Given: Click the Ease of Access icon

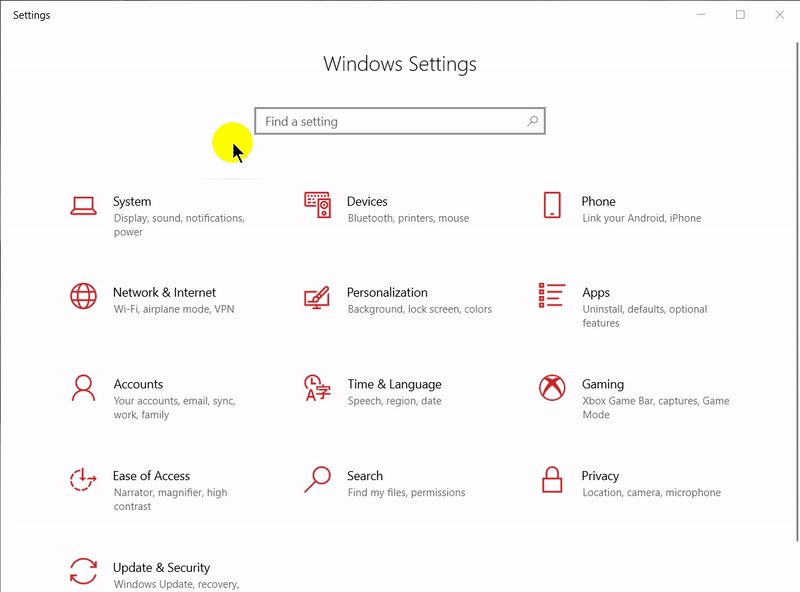Looking at the screenshot, I should click(83, 480).
